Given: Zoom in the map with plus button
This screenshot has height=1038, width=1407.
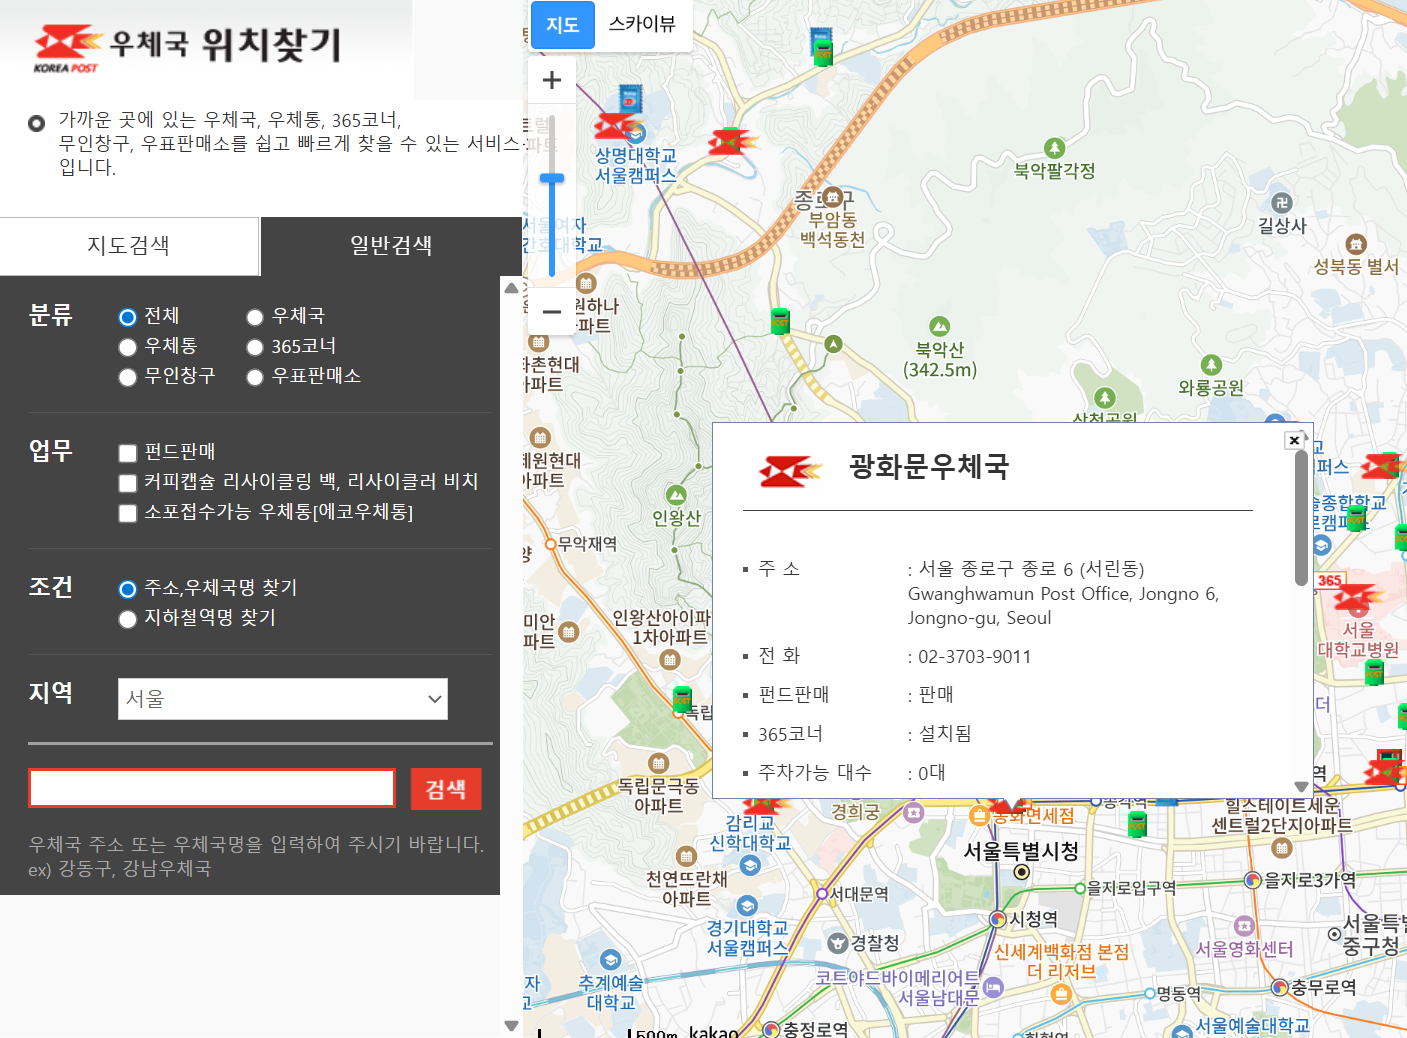Looking at the screenshot, I should point(551,80).
